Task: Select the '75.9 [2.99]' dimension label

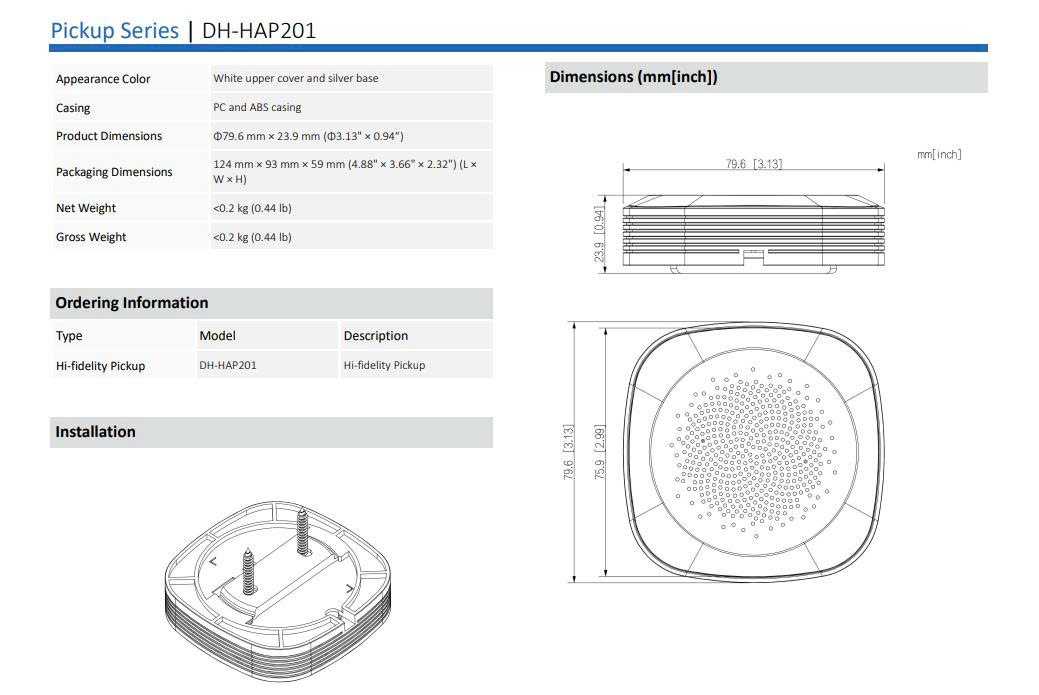Action: [x=599, y=453]
